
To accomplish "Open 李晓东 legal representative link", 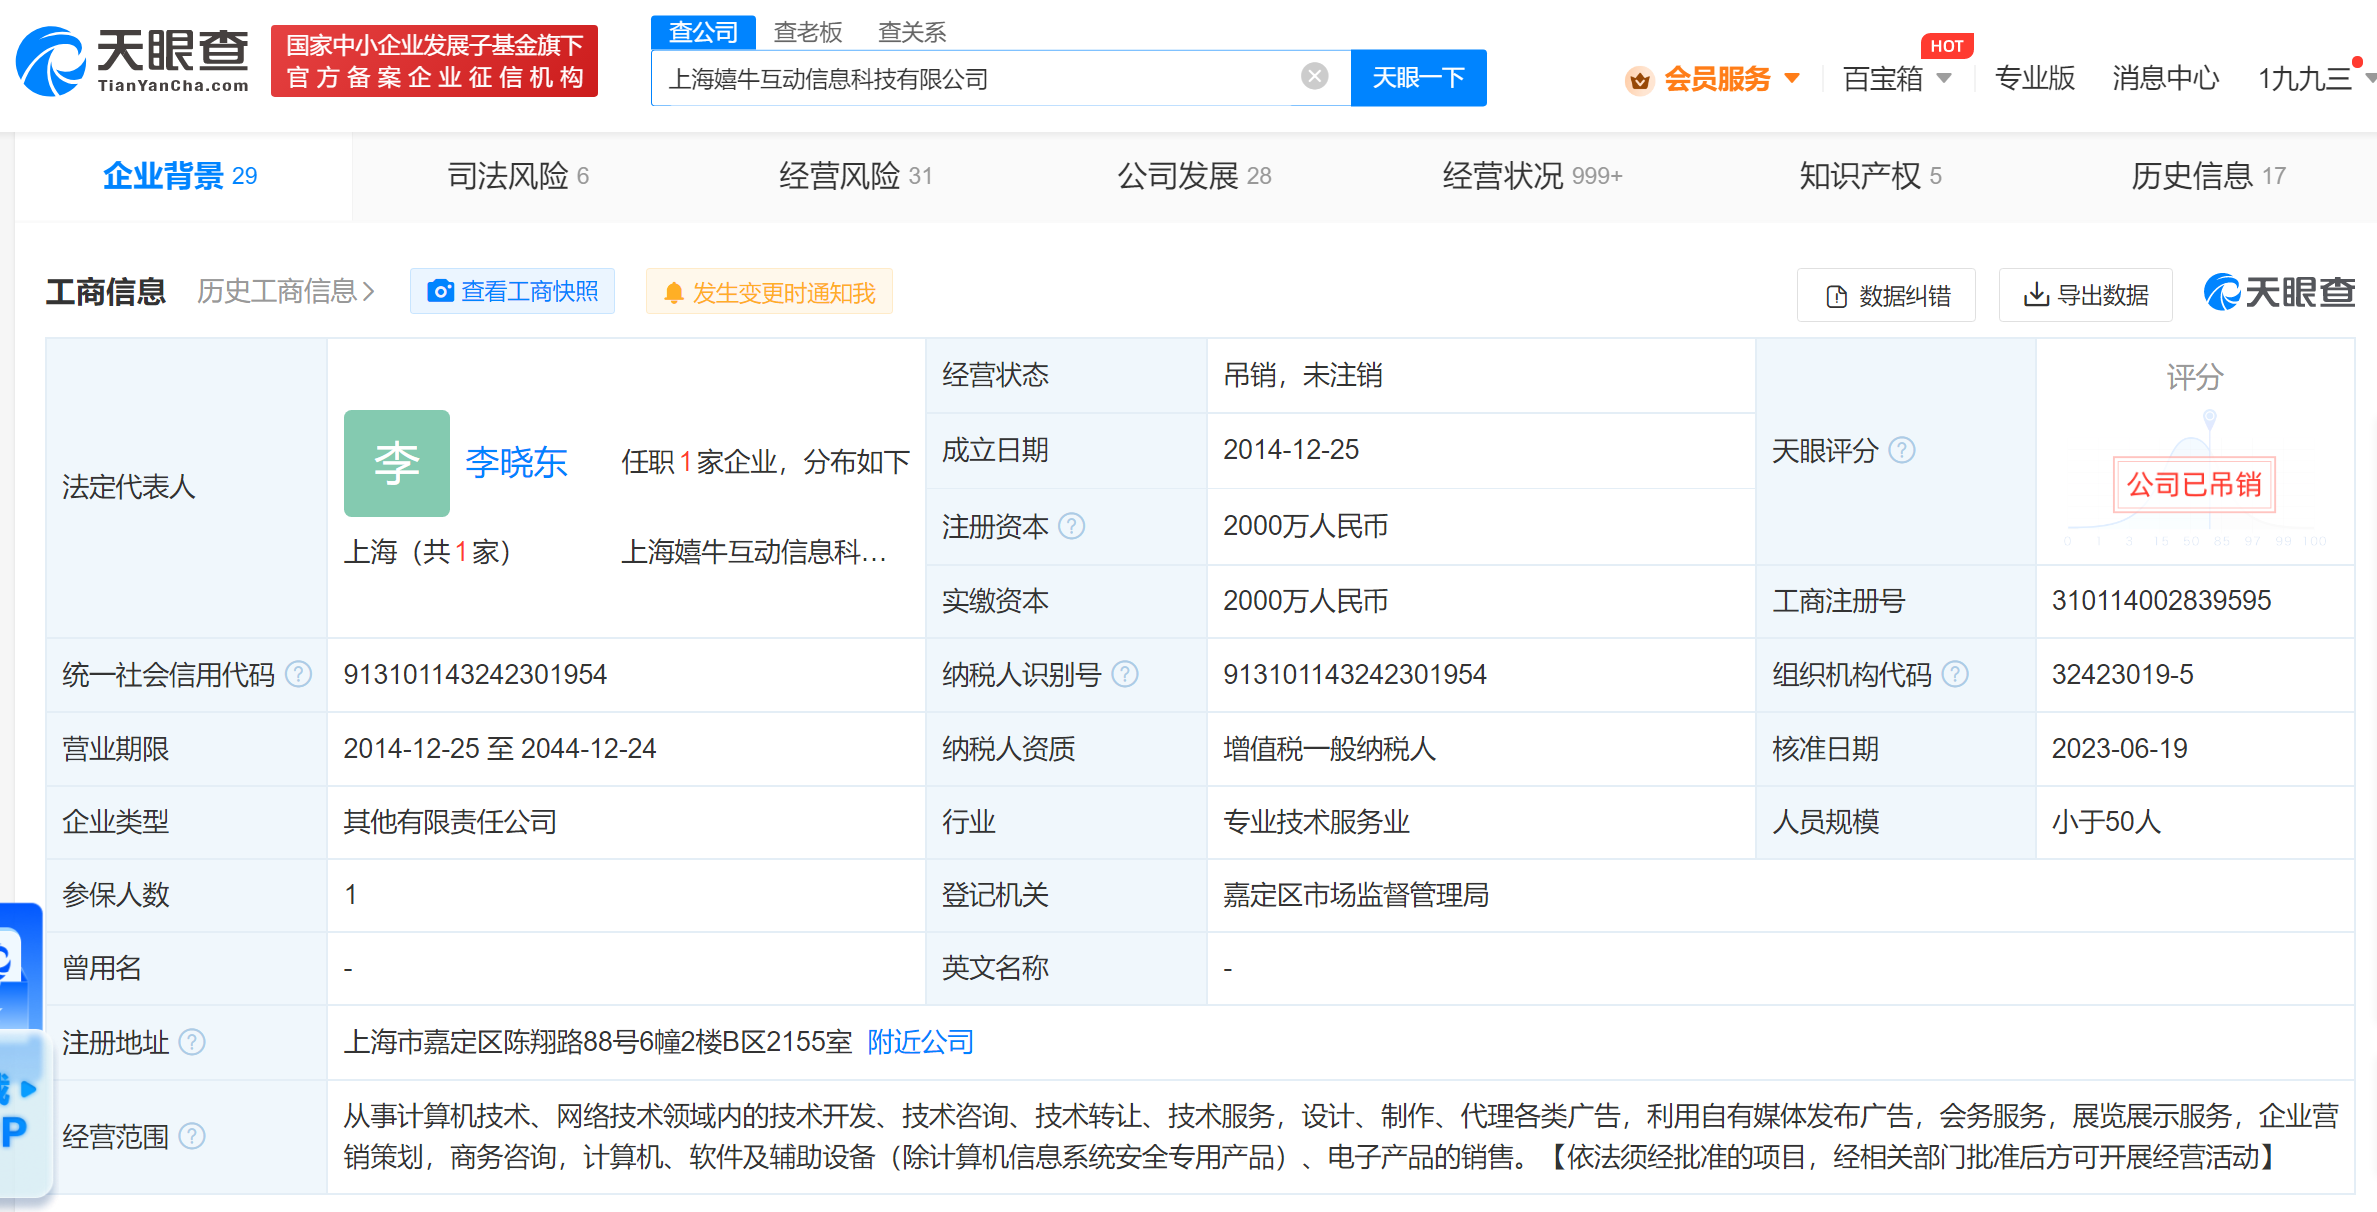I will tap(516, 462).
